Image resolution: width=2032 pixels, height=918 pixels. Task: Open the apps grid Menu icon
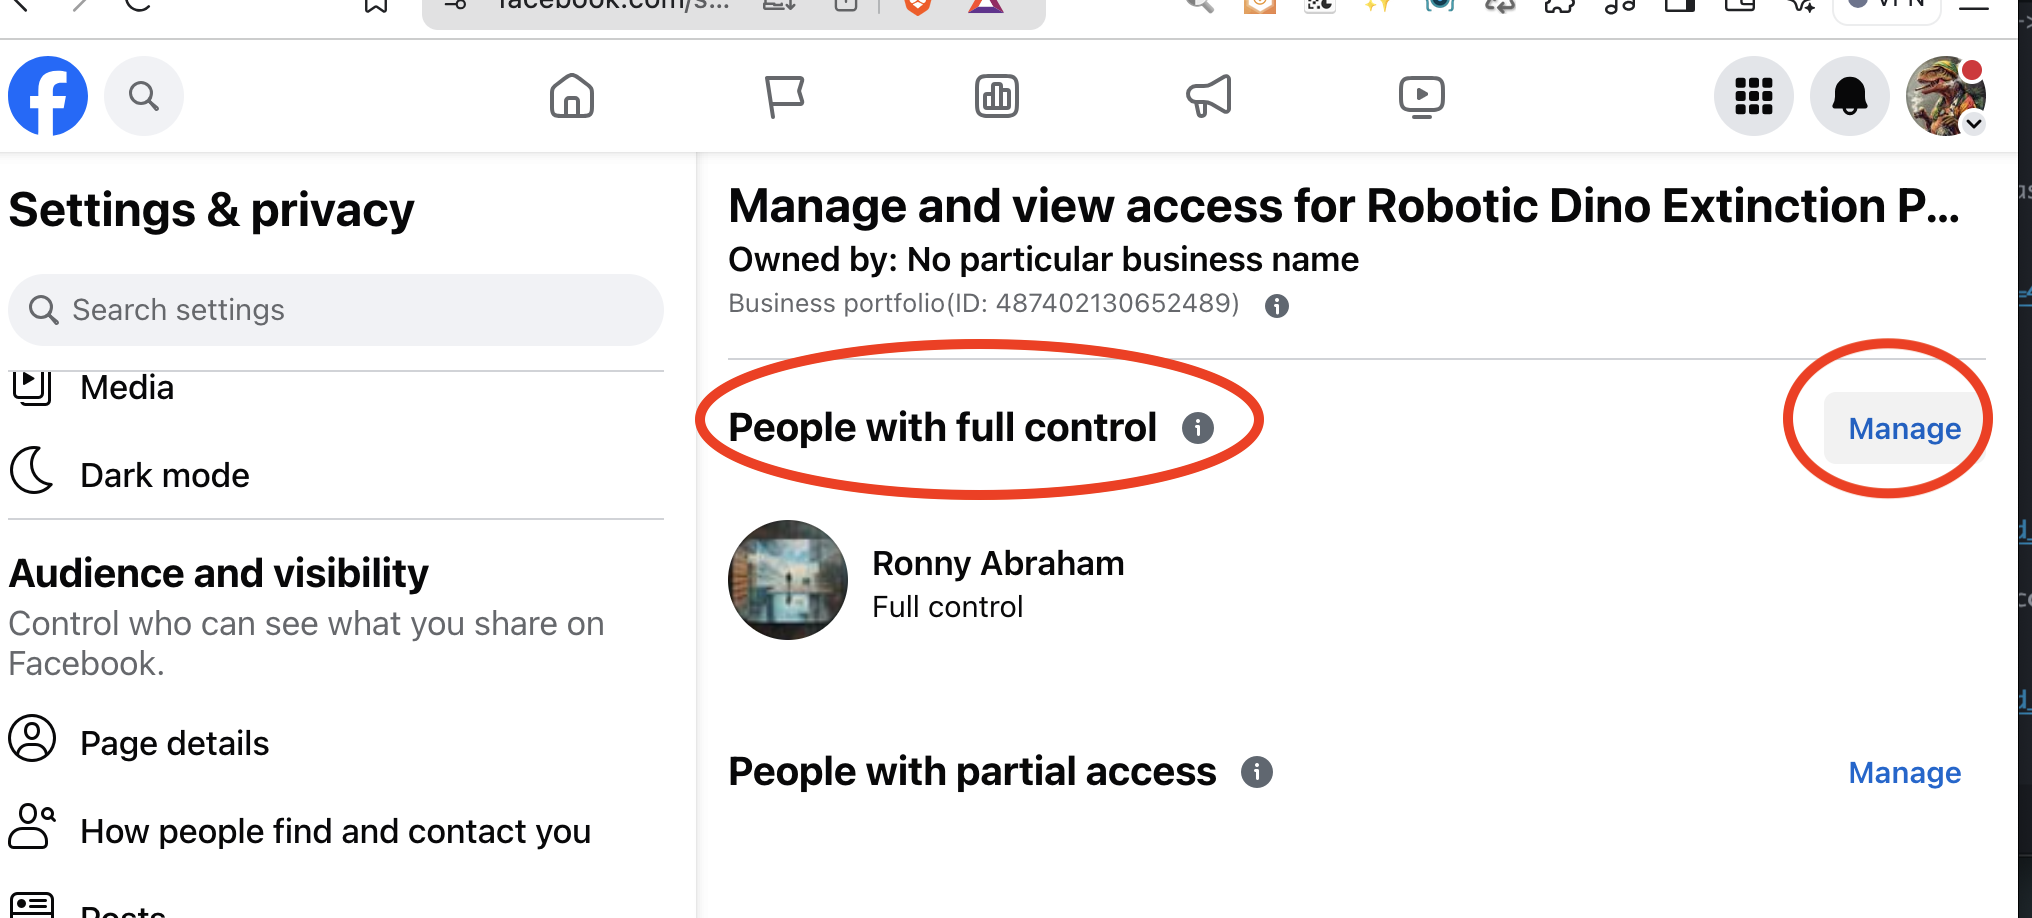1753,96
